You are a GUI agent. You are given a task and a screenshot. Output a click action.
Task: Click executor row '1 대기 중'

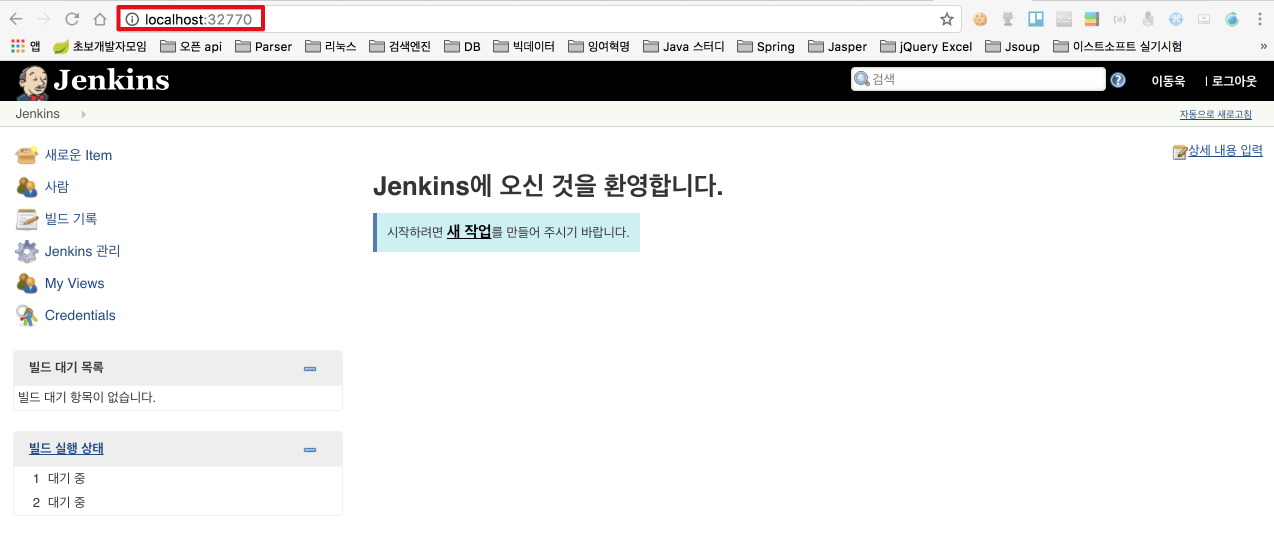[178, 479]
